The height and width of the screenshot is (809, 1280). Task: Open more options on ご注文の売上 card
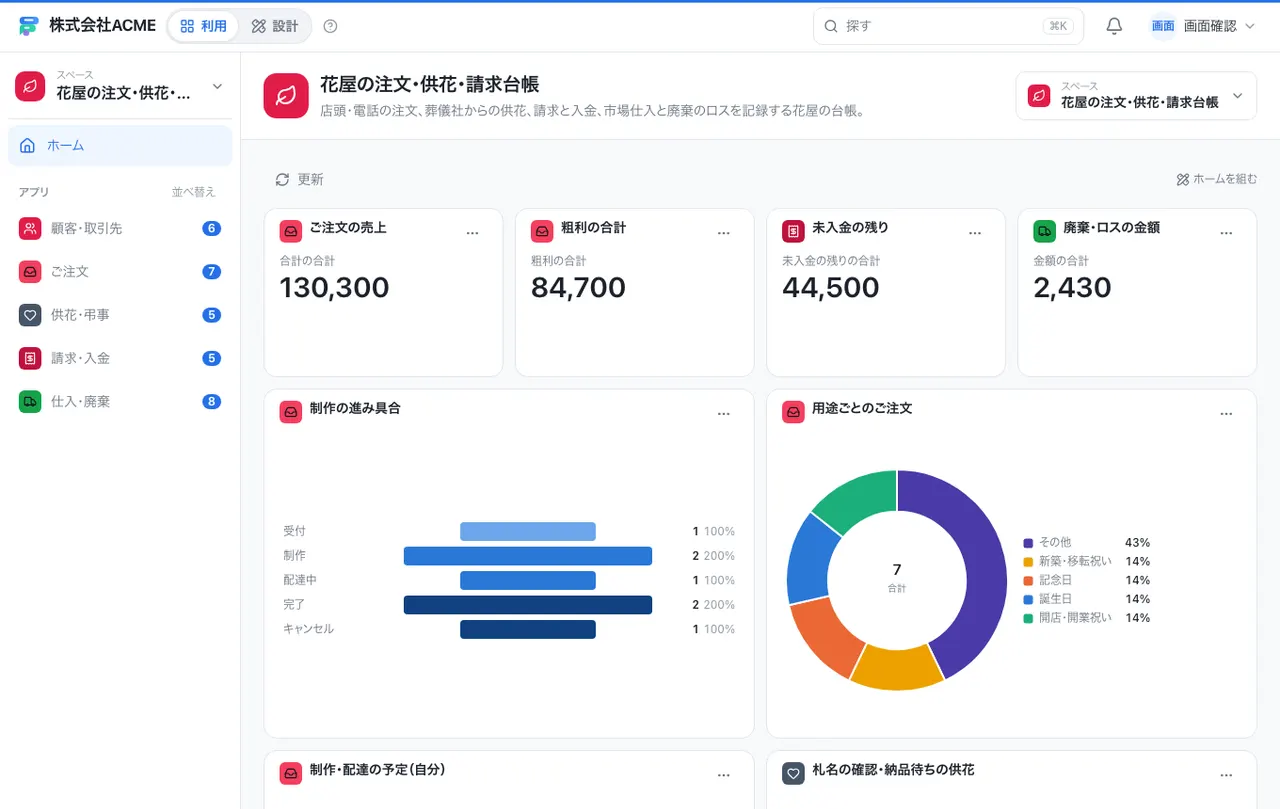coord(473,232)
